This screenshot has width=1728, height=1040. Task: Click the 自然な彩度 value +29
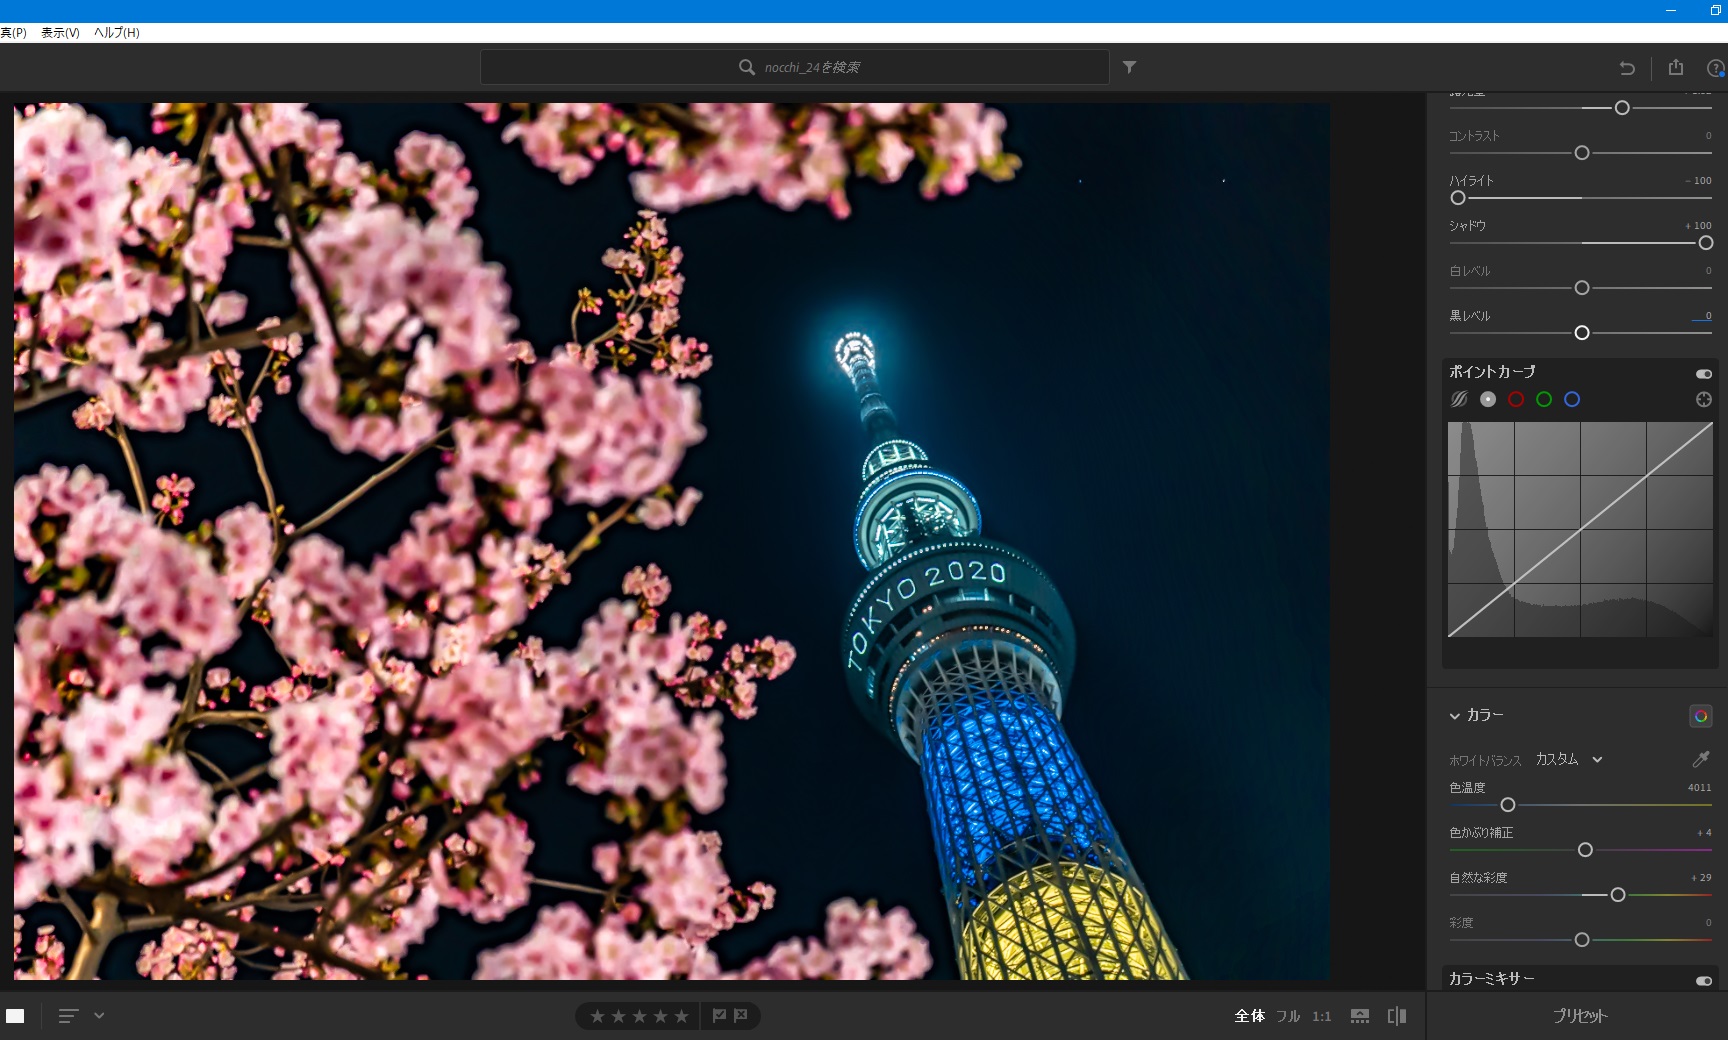[x=1701, y=878]
